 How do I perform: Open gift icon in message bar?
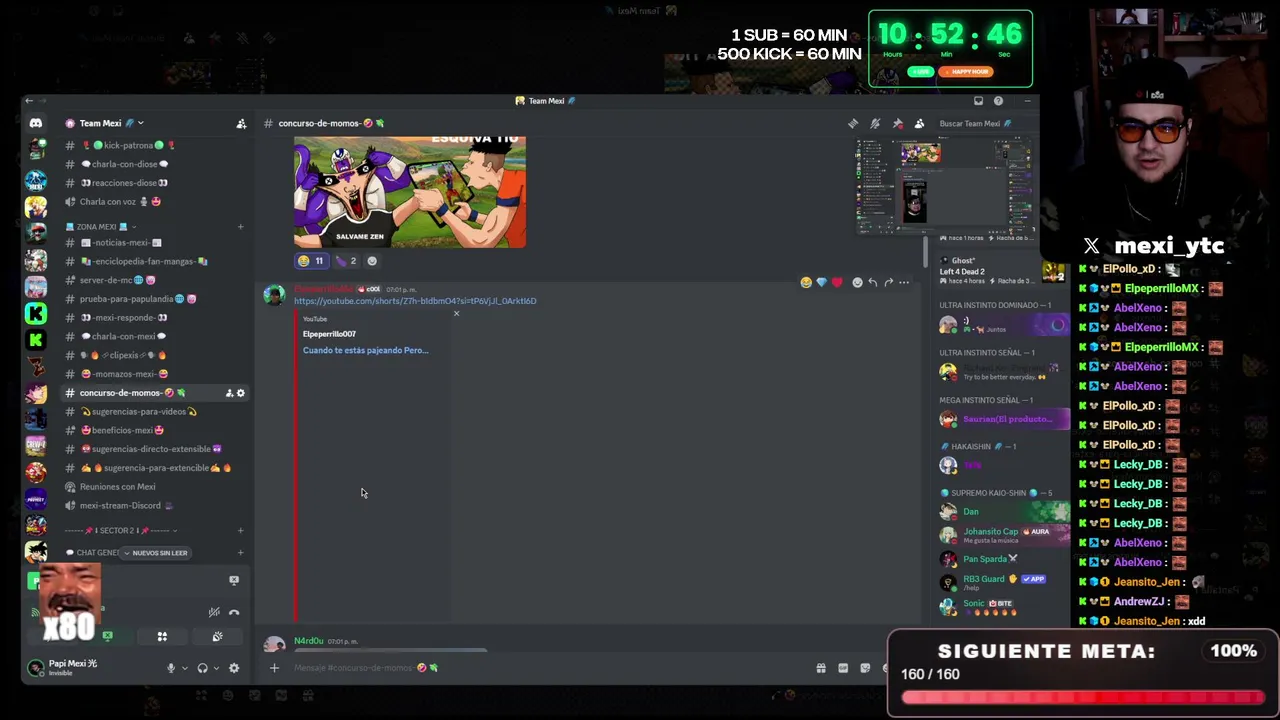(x=821, y=668)
